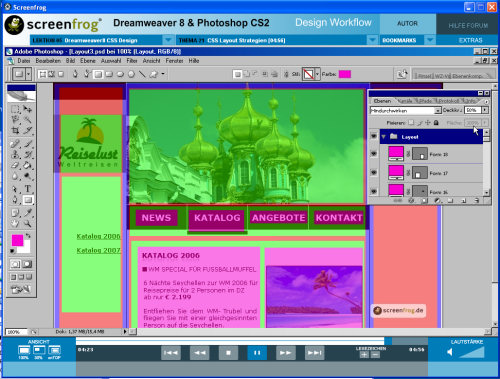Choose Polygon shape in options bar
The image size is (500, 379).
131,74
